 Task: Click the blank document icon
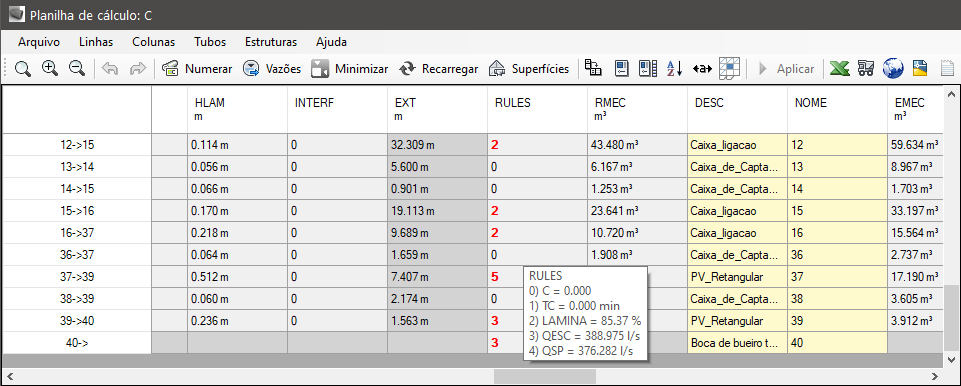[x=948, y=69]
